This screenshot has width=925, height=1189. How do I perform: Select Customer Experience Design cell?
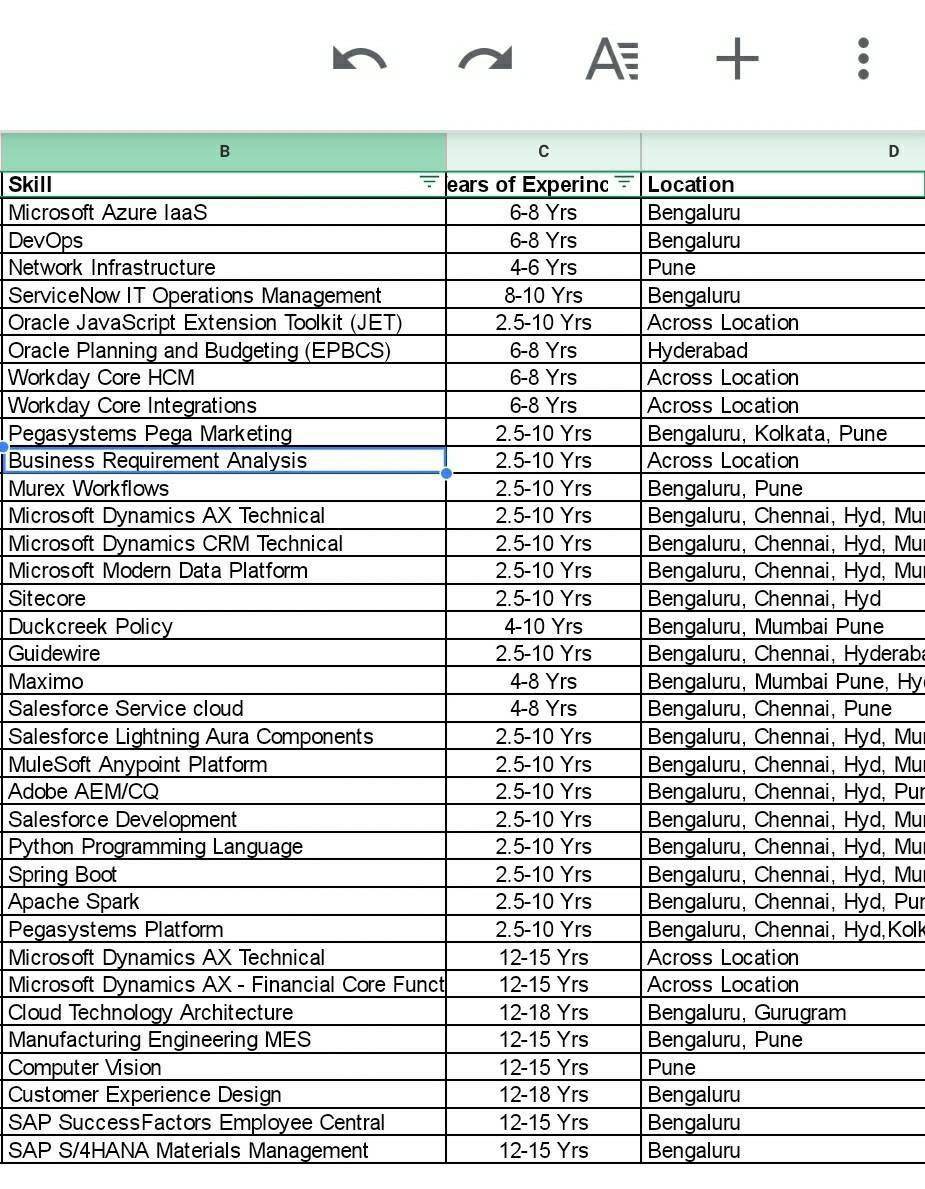[x=224, y=1094]
